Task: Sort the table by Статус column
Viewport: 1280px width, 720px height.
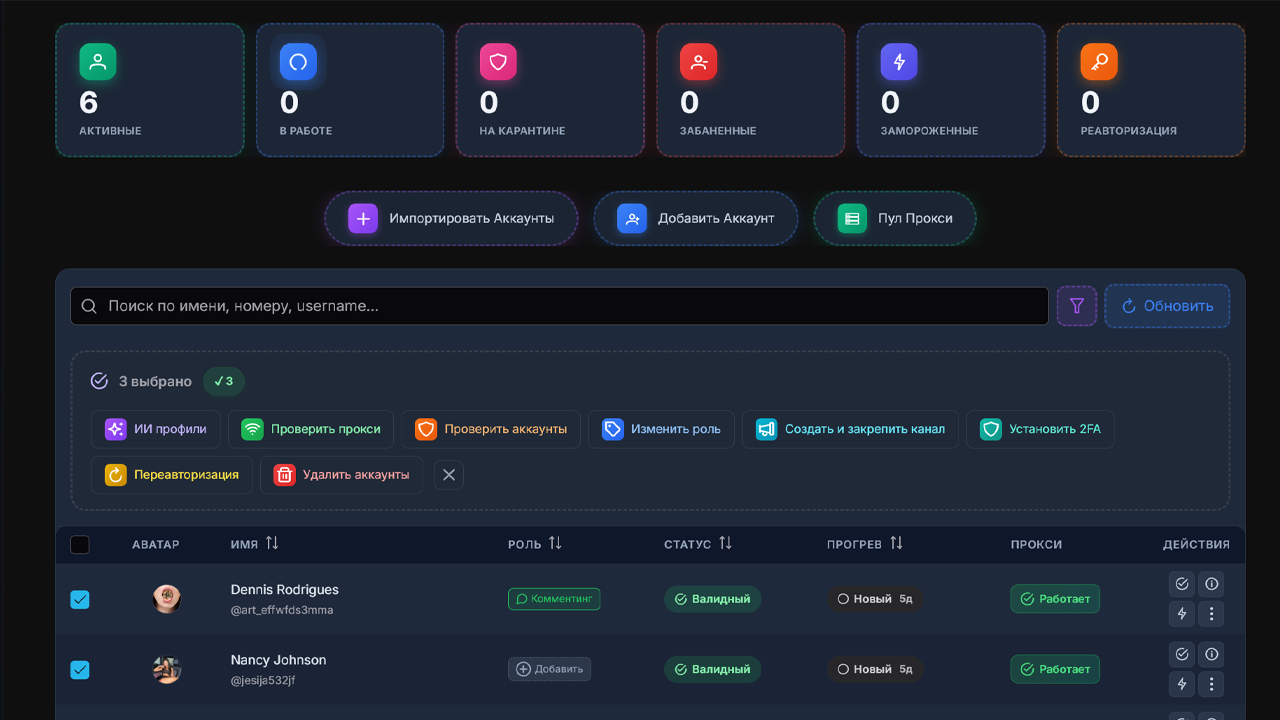Action: [x=698, y=544]
